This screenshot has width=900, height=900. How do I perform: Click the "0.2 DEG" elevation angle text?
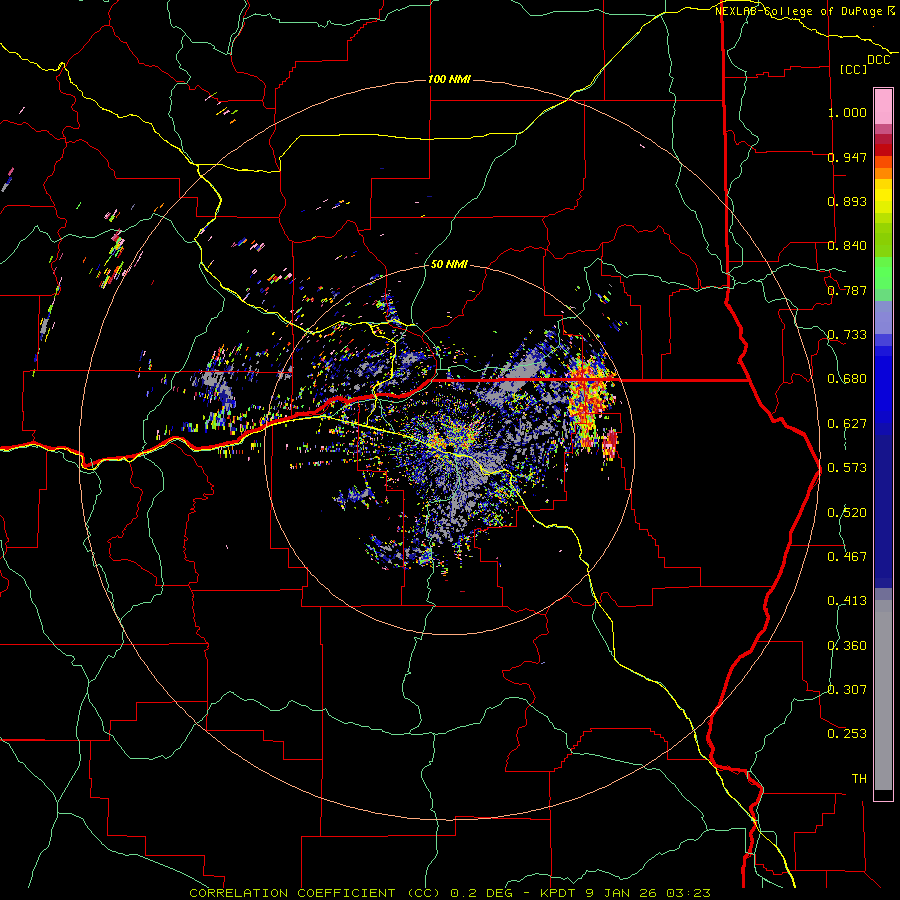point(483,893)
